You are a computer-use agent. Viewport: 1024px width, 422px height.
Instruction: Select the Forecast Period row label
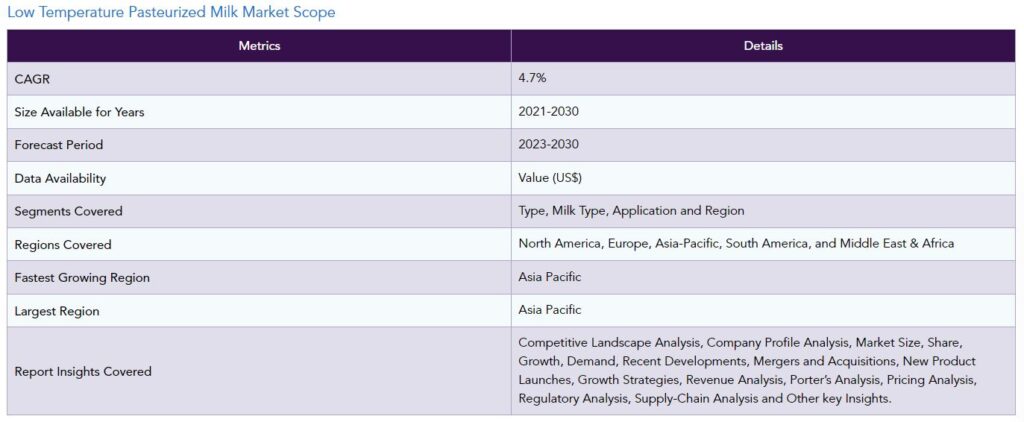coord(59,145)
